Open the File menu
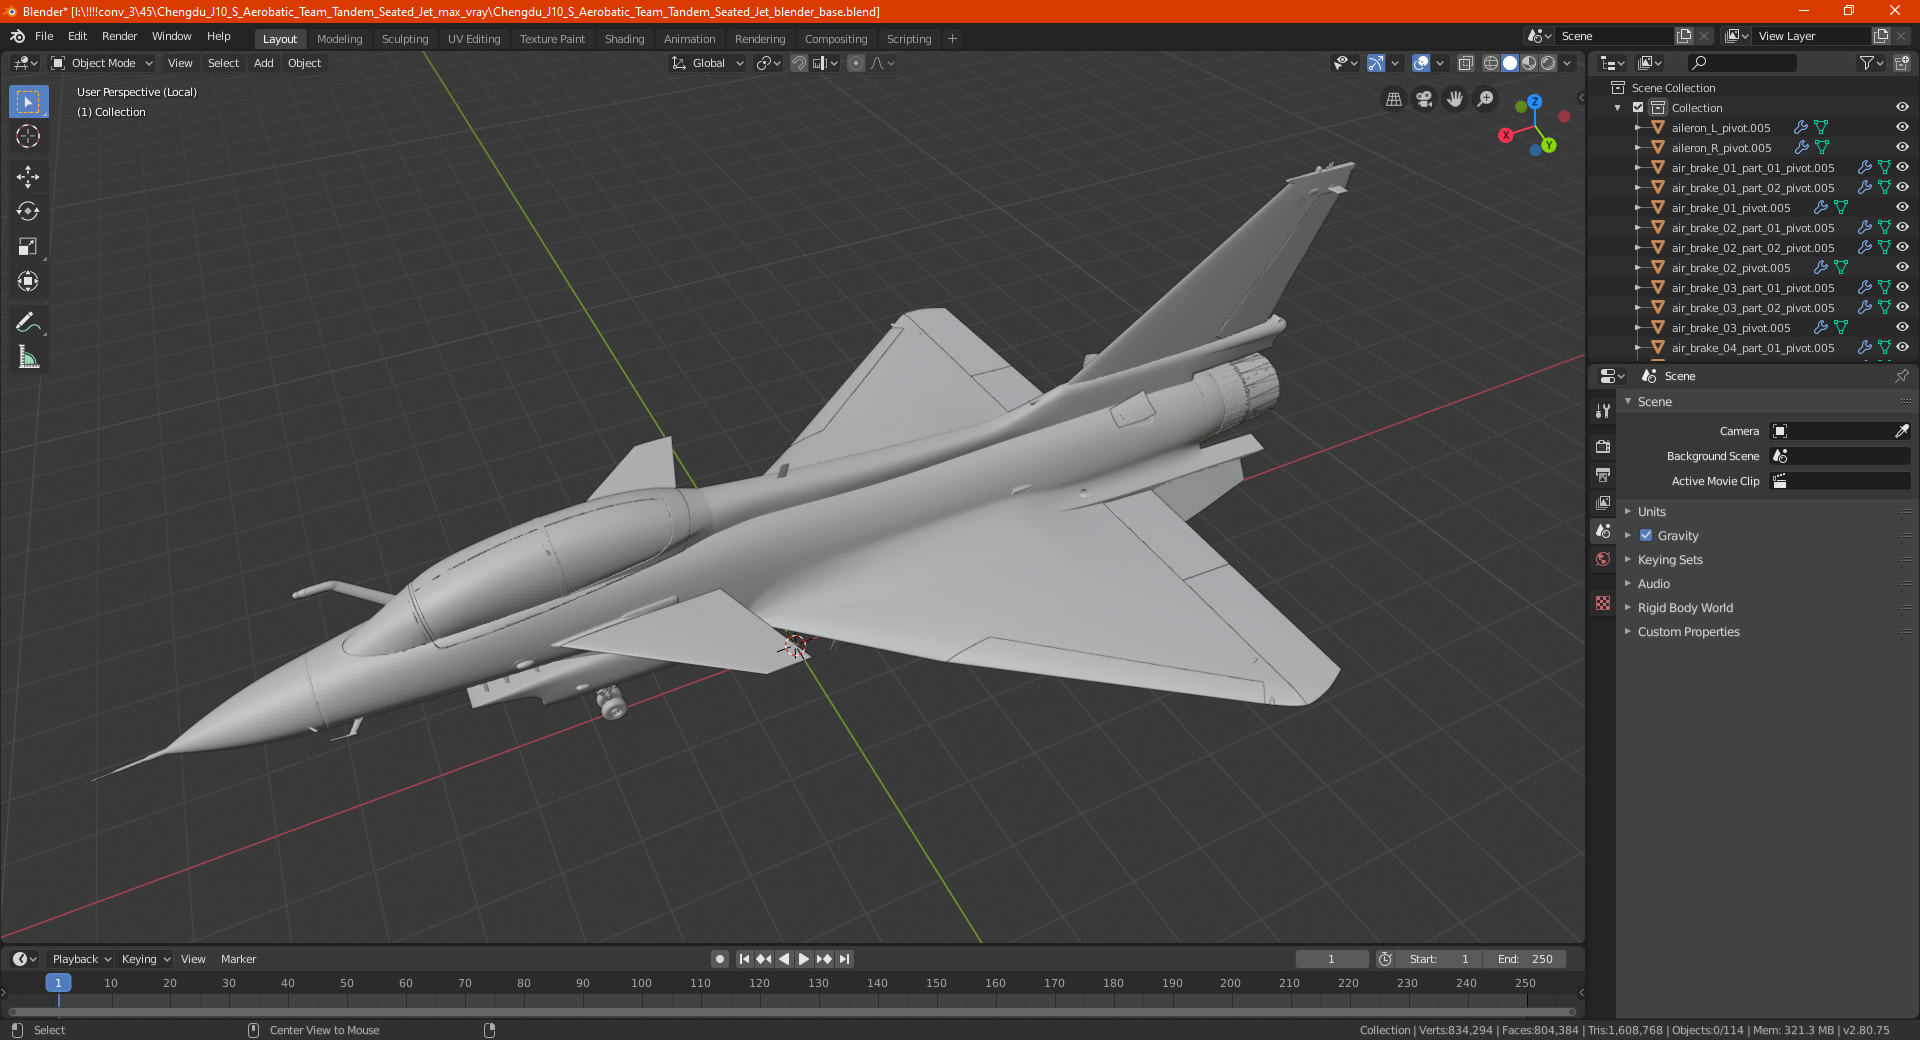 [44, 36]
